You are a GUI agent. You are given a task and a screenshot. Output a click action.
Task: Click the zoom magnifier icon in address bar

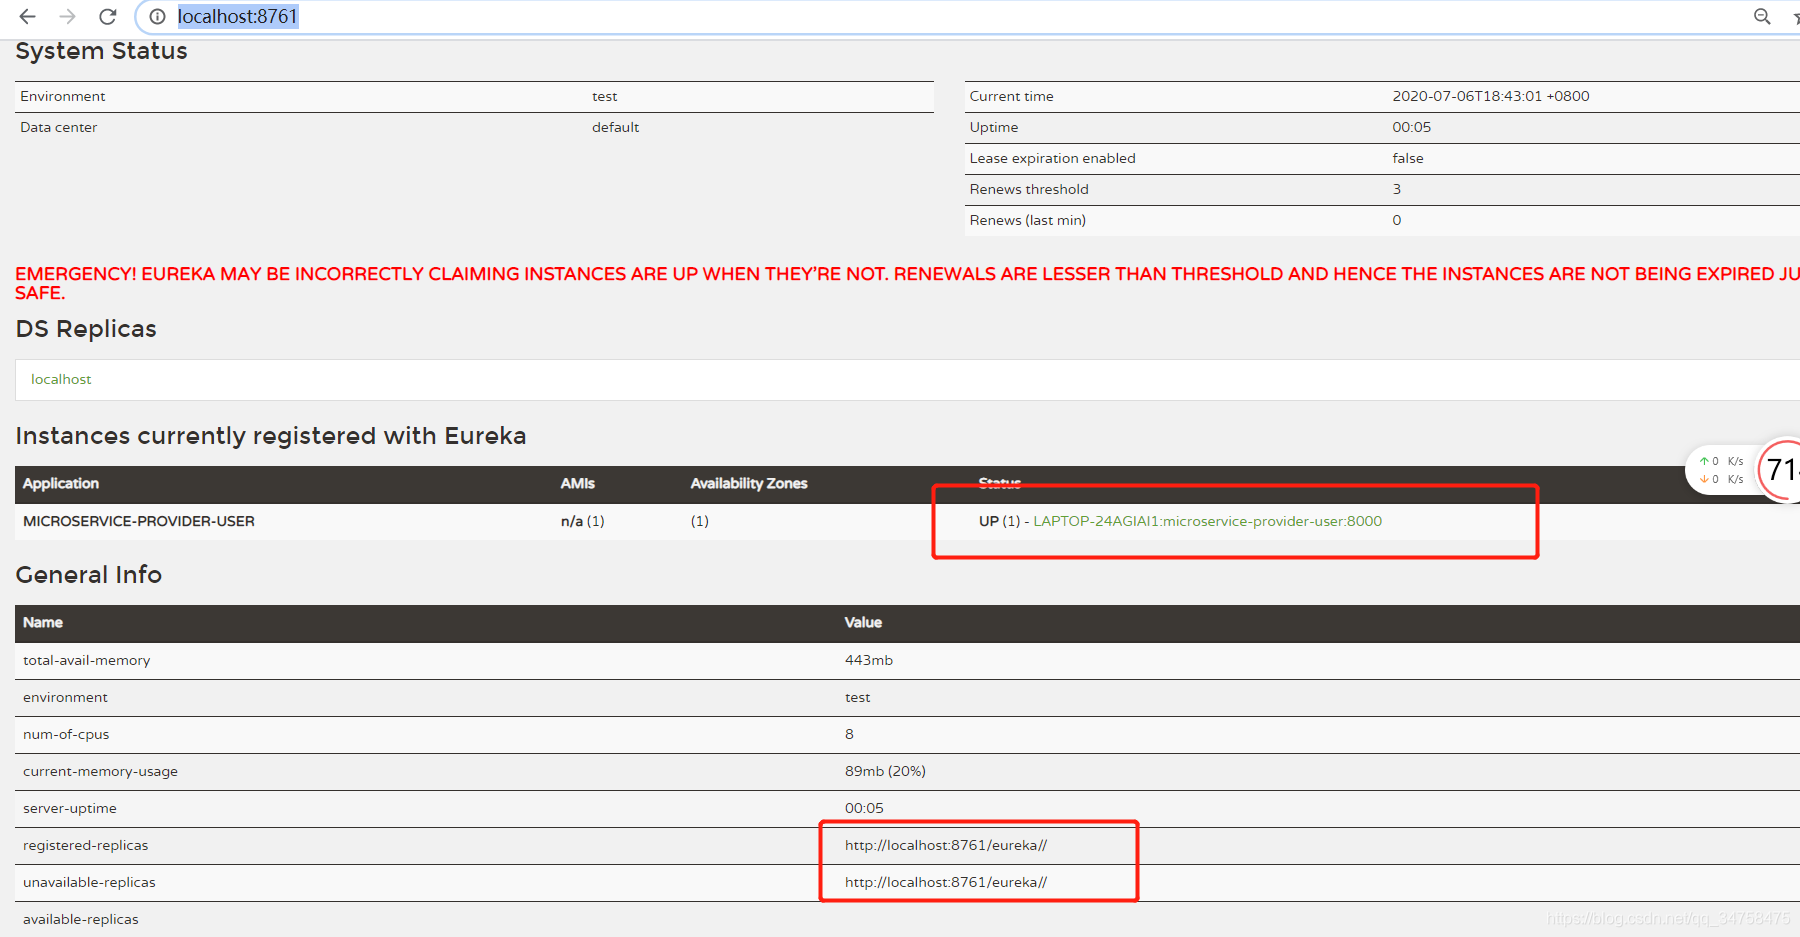pos(1762,17)
